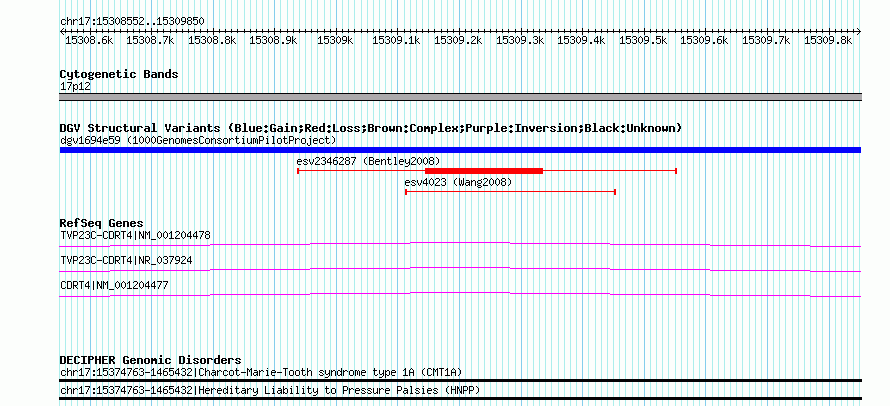
Task: Open the dgv1694e59 variant label
Action: point(198,140)
